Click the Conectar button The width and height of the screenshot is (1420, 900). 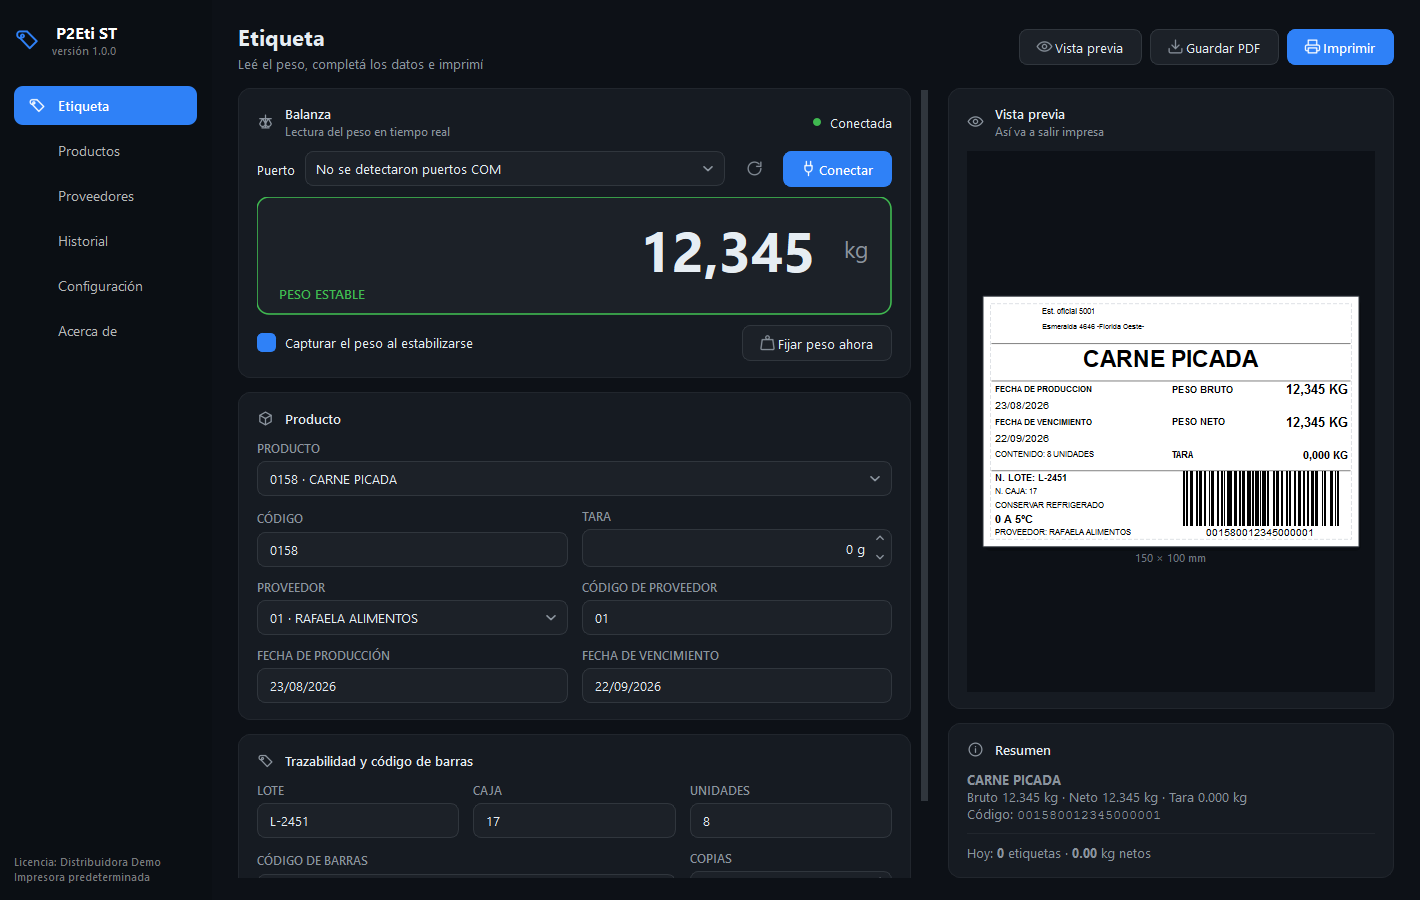pyautogui.click(x=837, y=169)
